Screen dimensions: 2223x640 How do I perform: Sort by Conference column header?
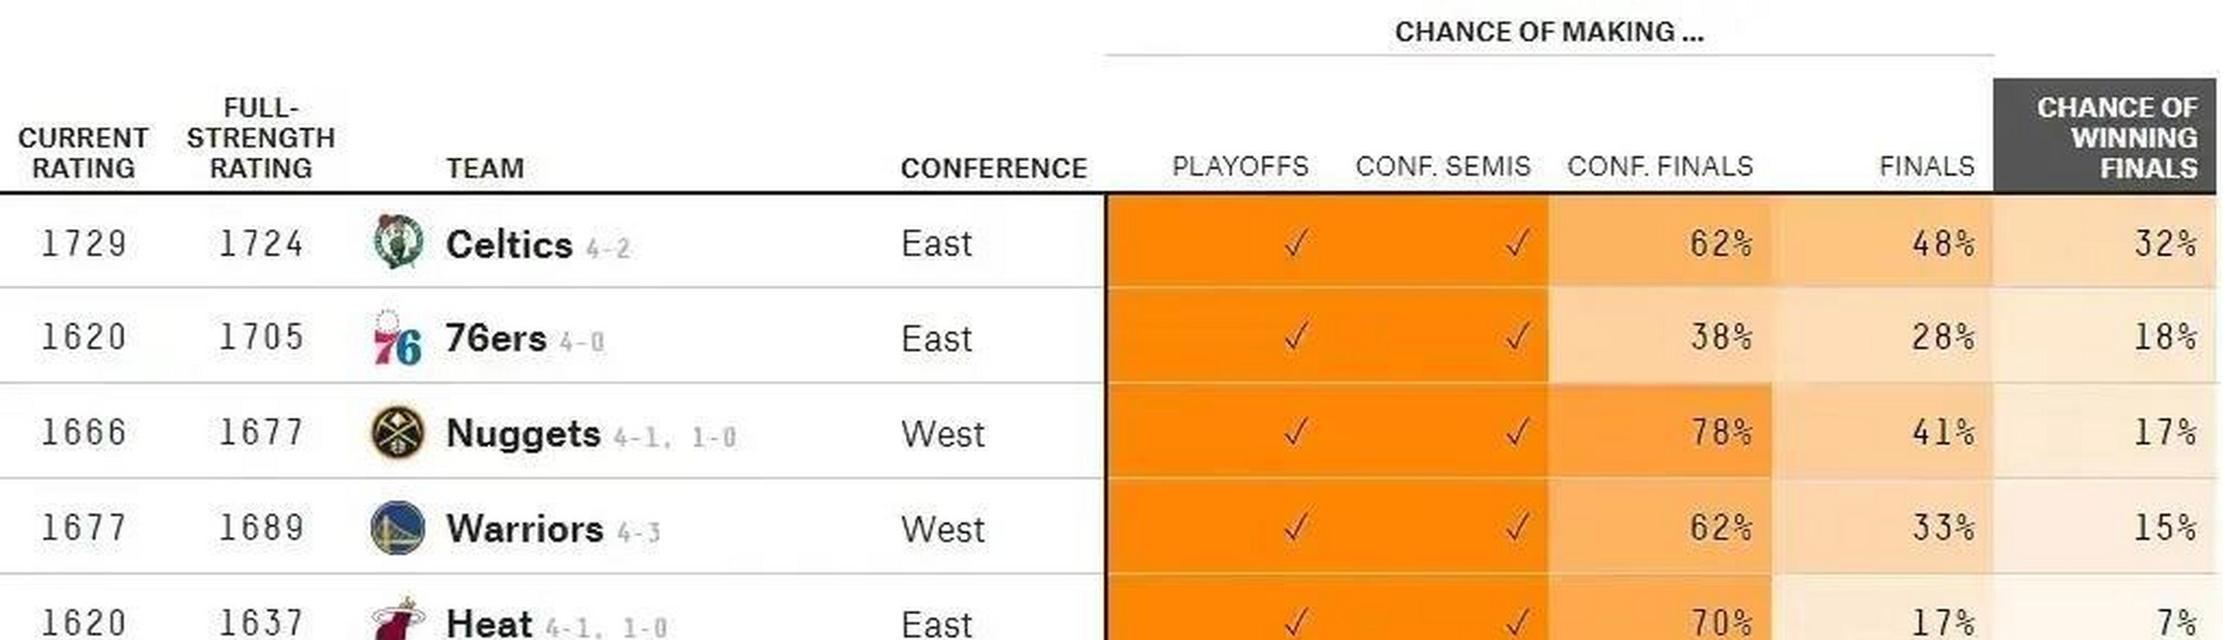[993, 168]
